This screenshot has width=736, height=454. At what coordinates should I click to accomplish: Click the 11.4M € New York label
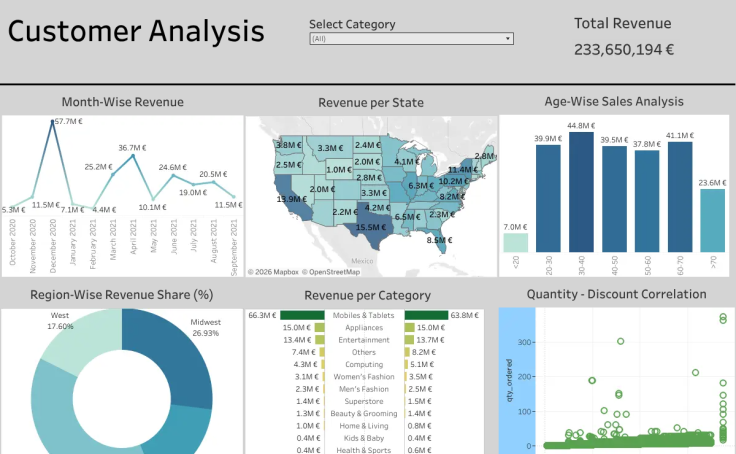[x=463, y=169]
